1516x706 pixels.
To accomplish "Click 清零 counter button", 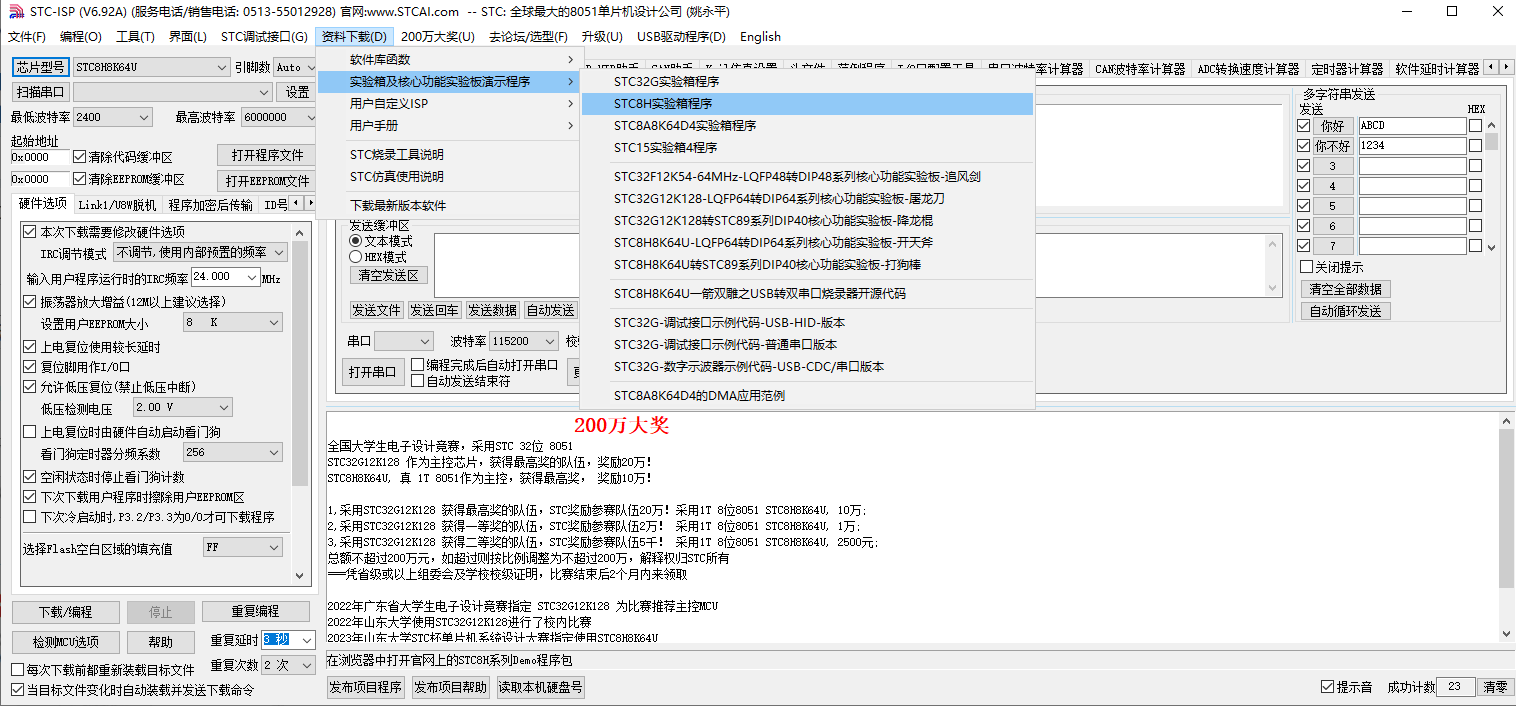I will tap(1495, 687).
